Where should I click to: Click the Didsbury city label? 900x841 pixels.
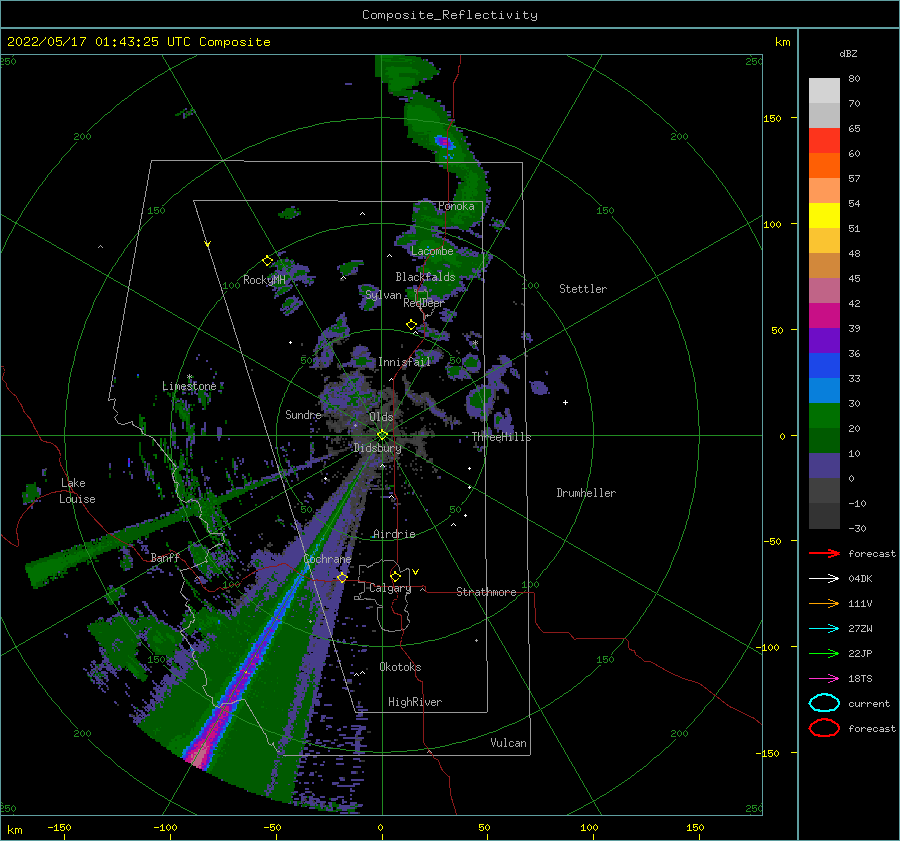[x=378, y=448]
